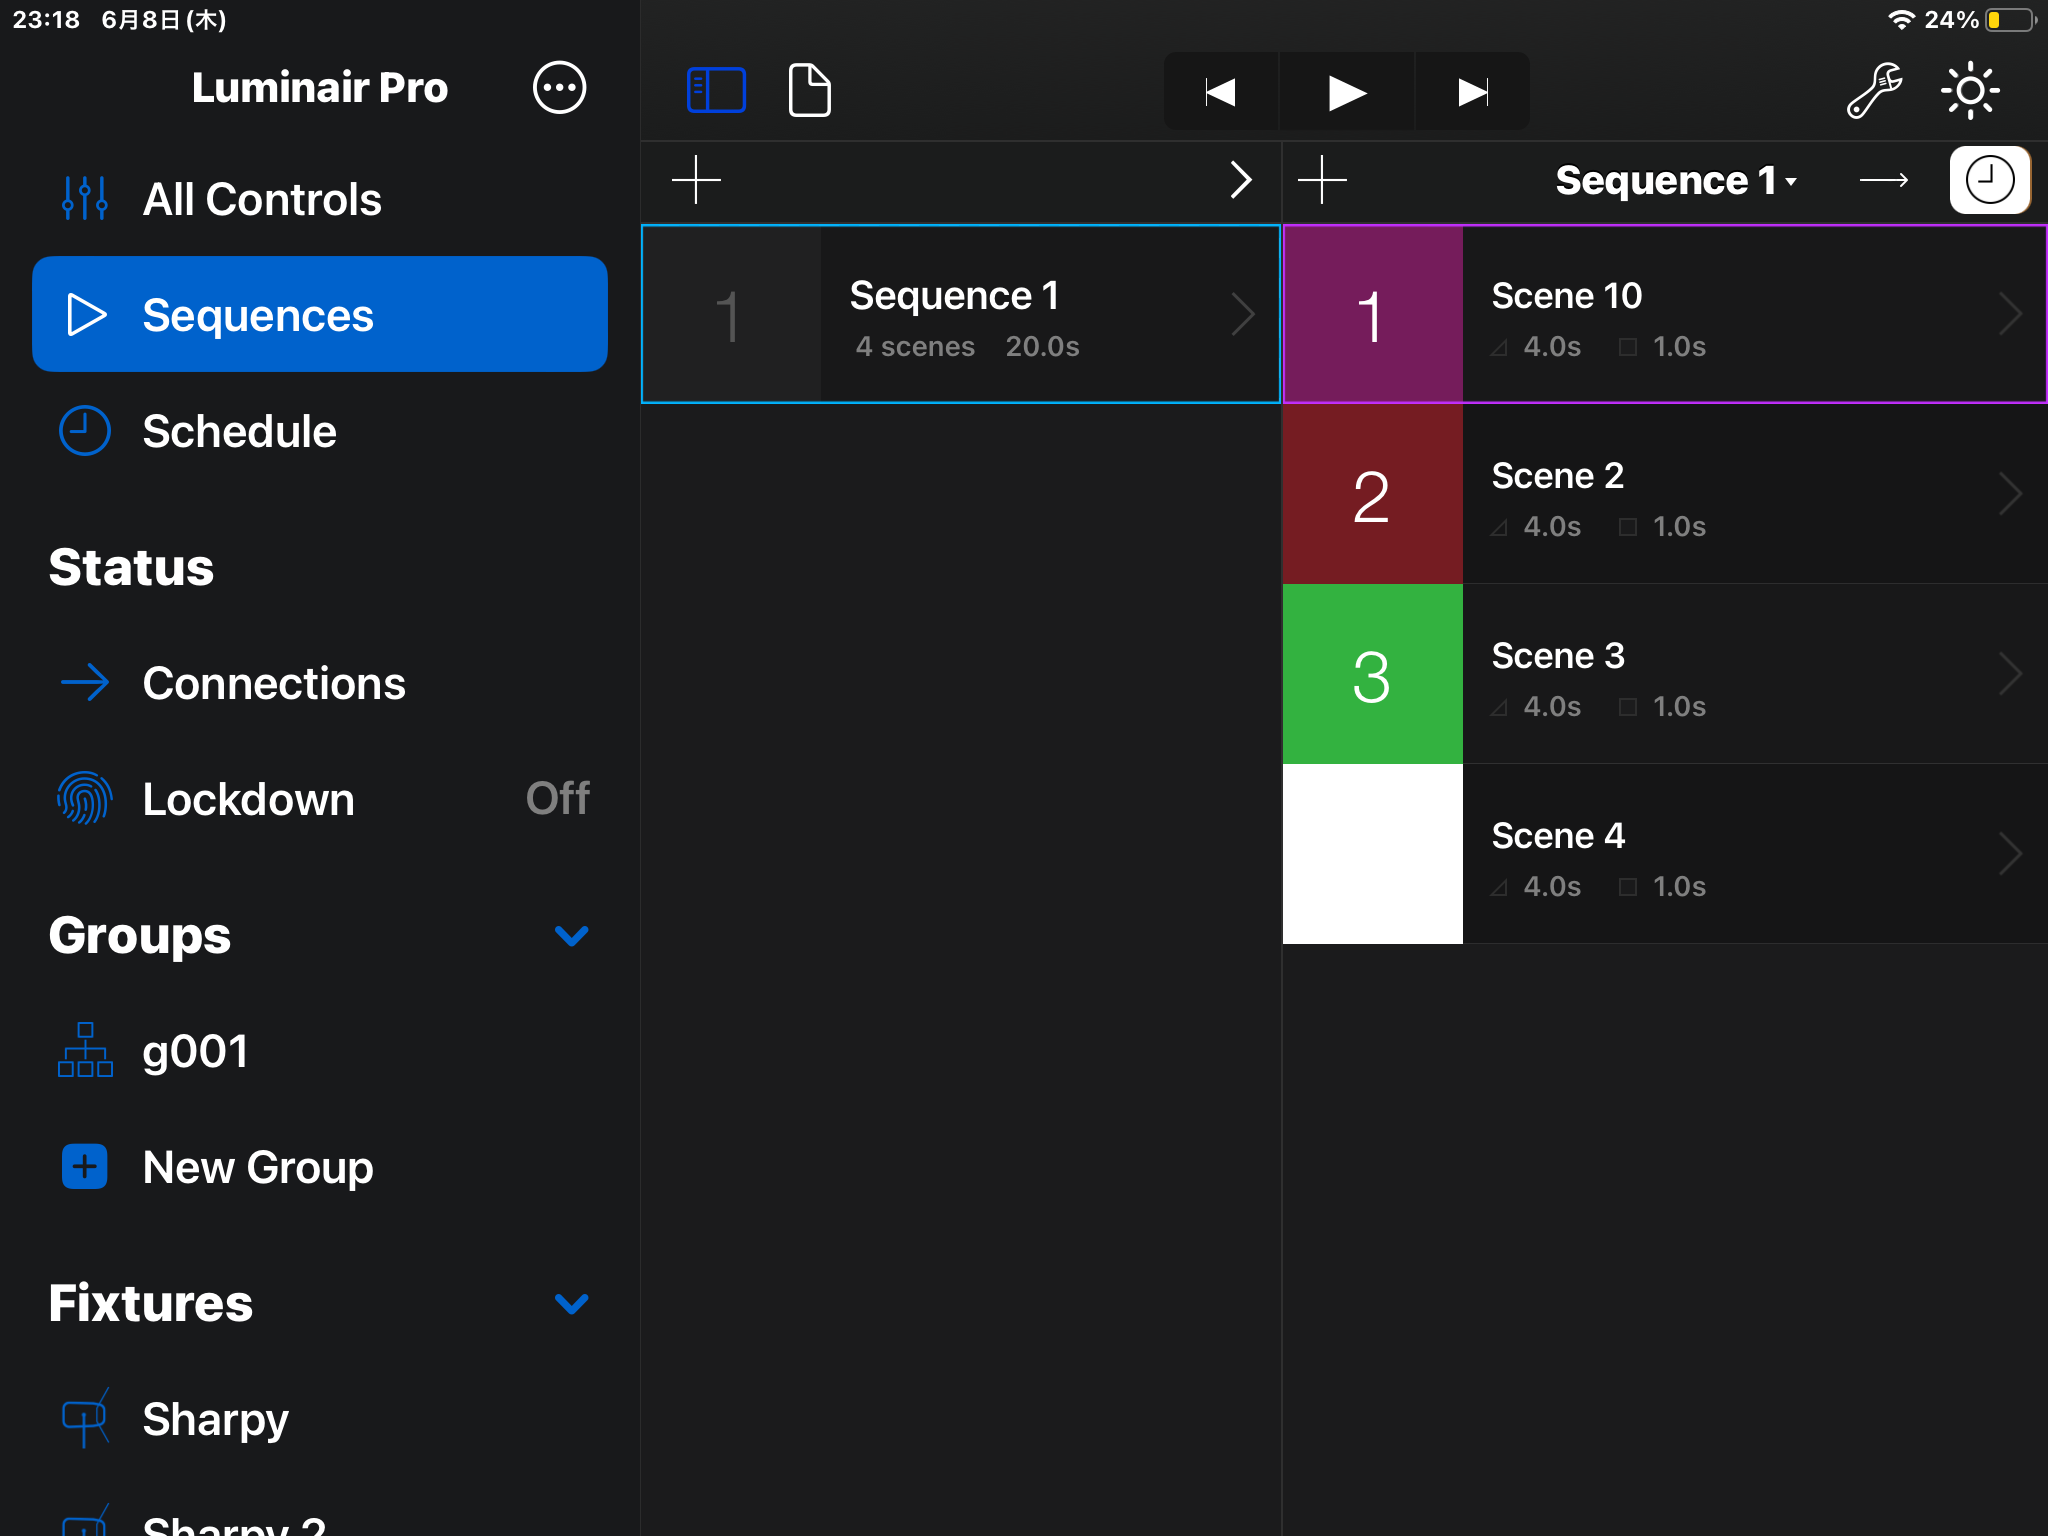This screenshot has width=2048, height=1536.
Task: Open the document file icon
Action: point(809,91)
